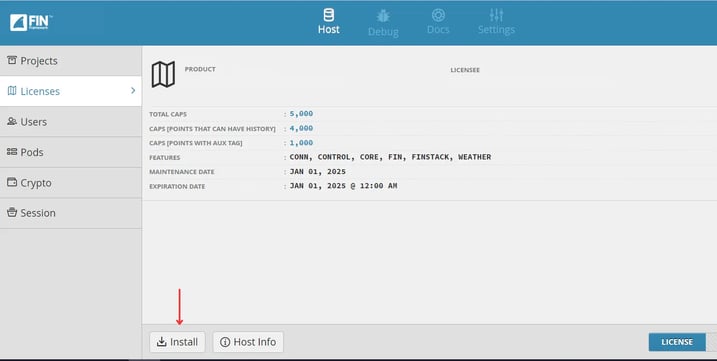Open the Docs lifebuoy icon
717x361 pixels.
(438, 15)
